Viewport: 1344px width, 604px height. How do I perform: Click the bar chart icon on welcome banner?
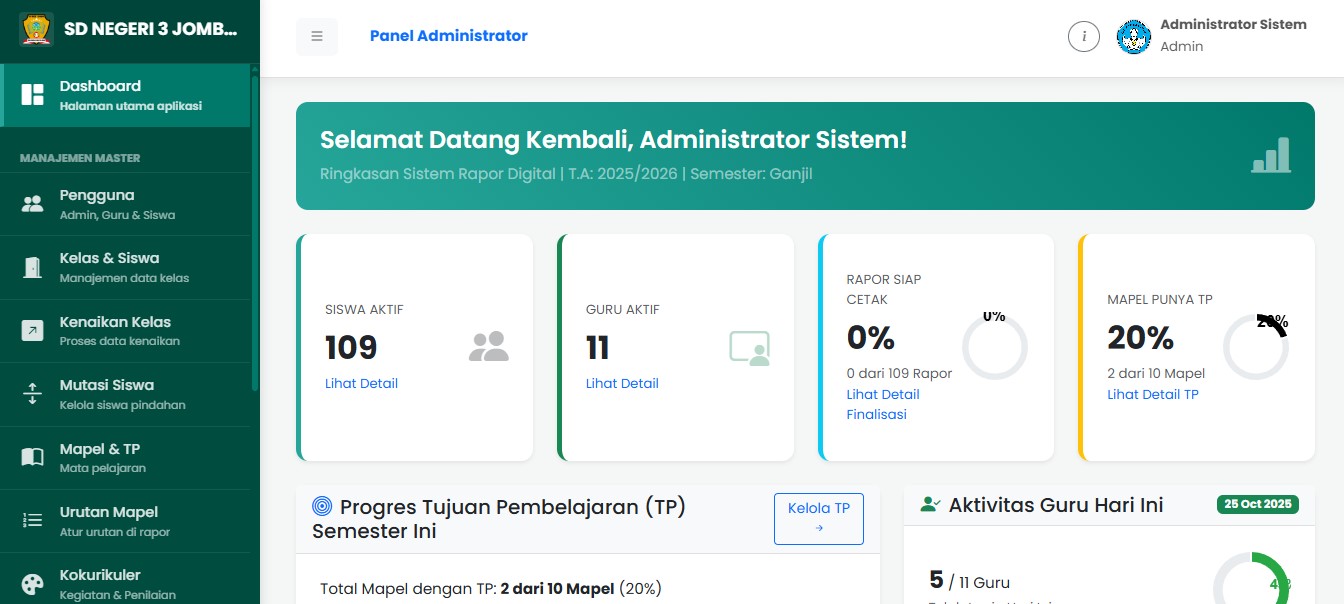[1270, 156]
